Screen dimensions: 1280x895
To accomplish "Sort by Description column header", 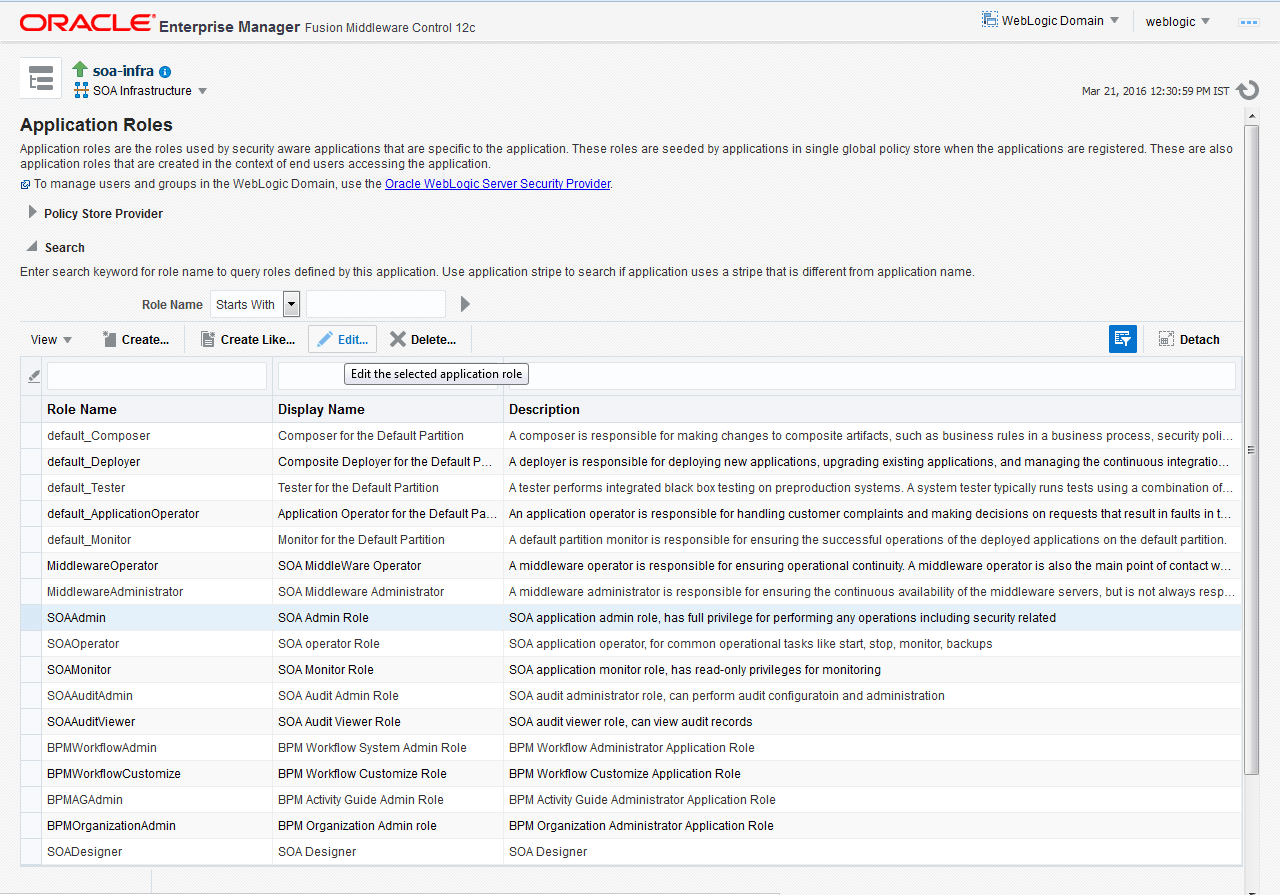I will (x=872, y=409).
